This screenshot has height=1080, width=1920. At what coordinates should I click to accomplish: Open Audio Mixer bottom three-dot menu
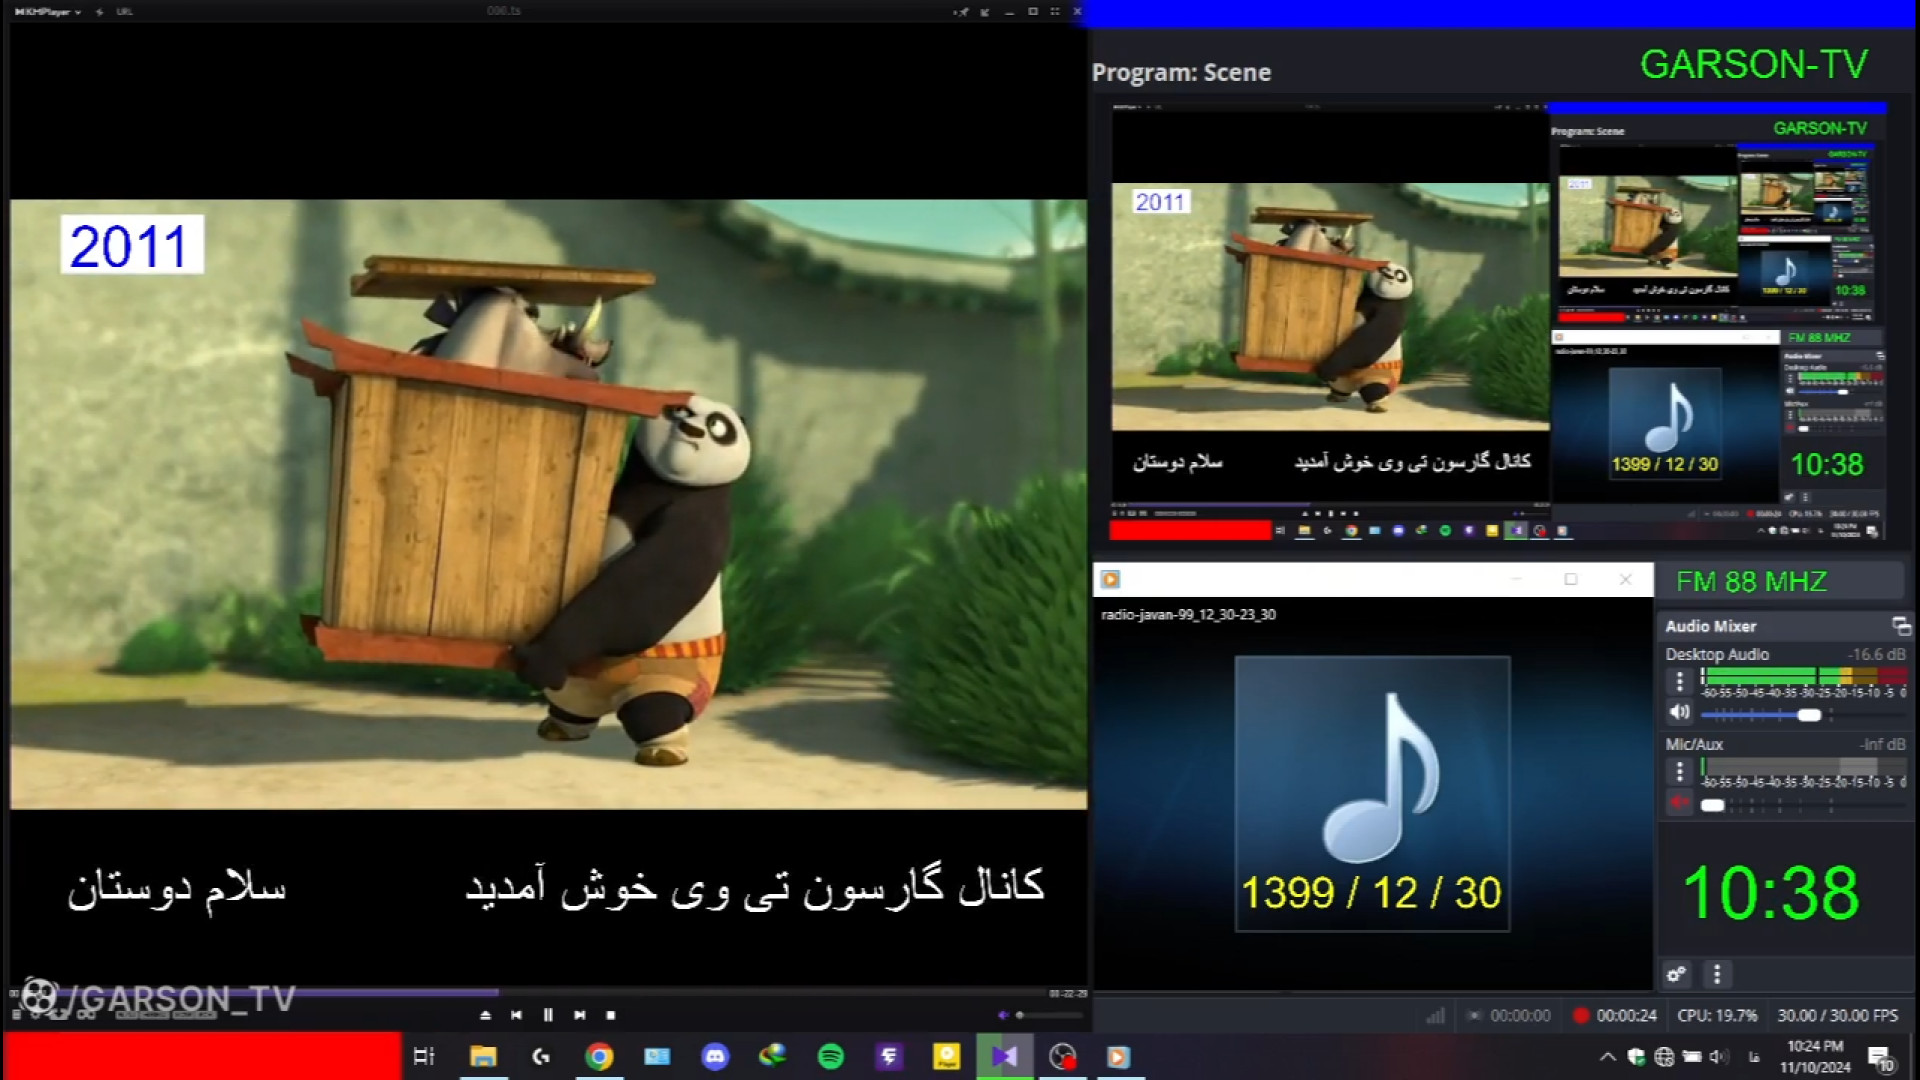pyautogui.click(x=1717, y=974)
